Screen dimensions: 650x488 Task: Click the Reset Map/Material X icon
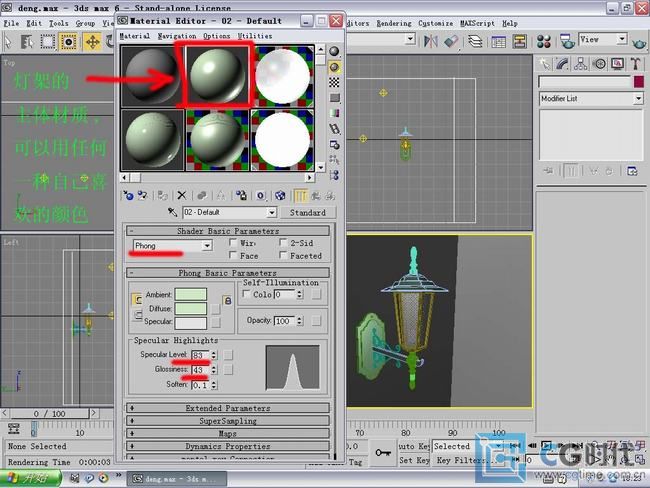[182, 195]
